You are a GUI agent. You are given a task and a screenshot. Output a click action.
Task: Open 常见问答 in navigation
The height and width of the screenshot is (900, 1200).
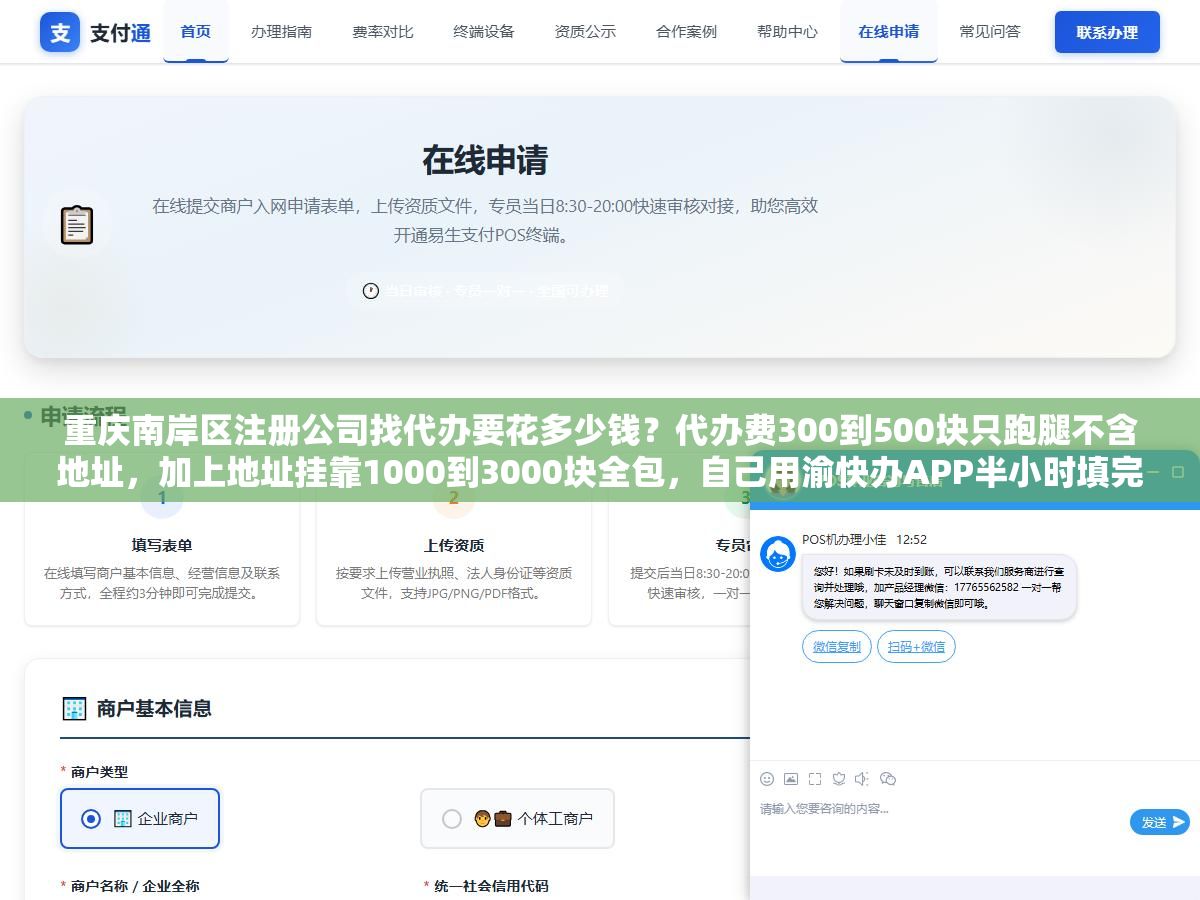(x=990, y=31)
